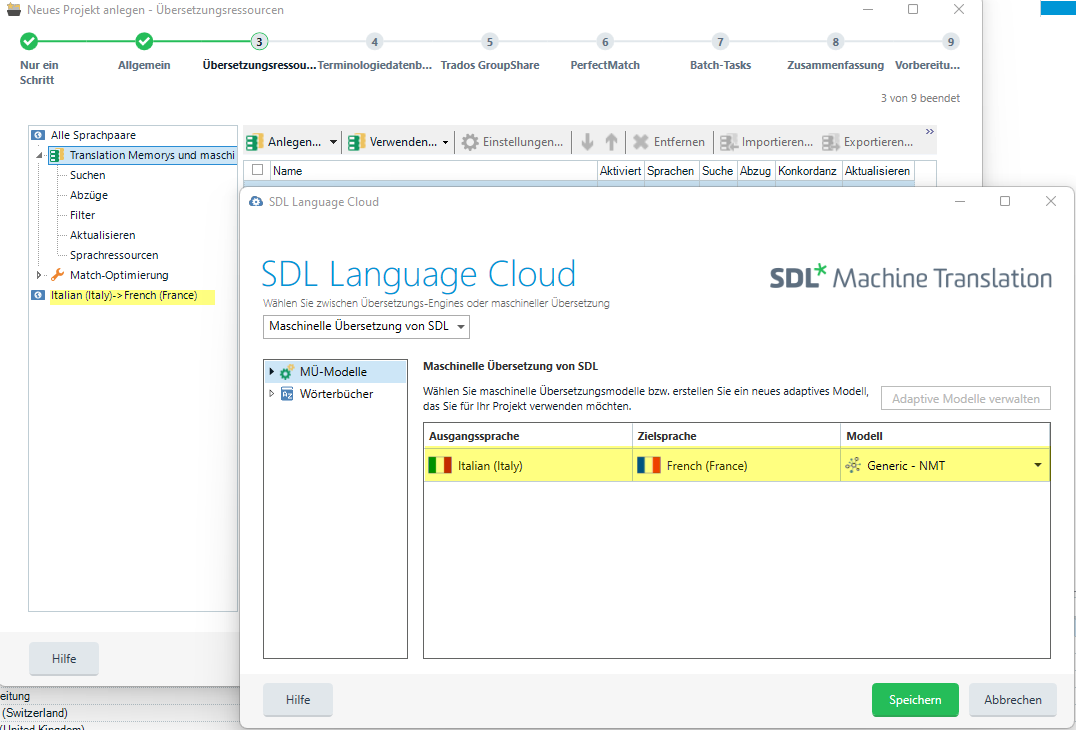Click the move up arrow icon
This screenshot has height=730, width=1076.
point(611,142)
